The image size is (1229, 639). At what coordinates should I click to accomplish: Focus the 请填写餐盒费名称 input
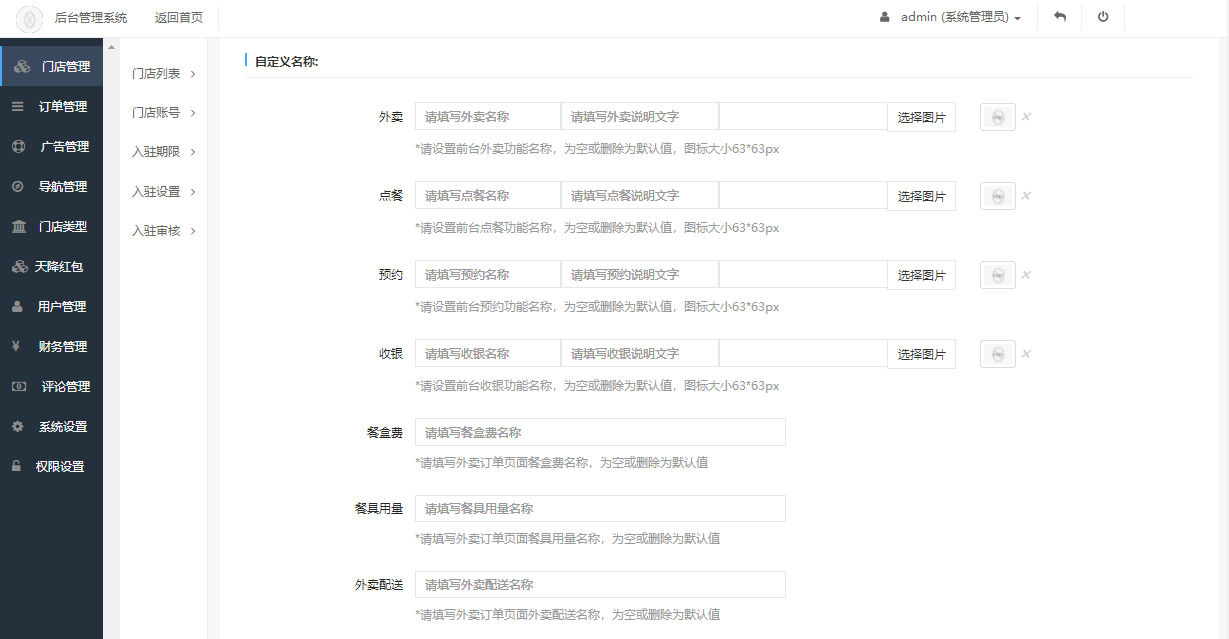click(x=600, y=432)
